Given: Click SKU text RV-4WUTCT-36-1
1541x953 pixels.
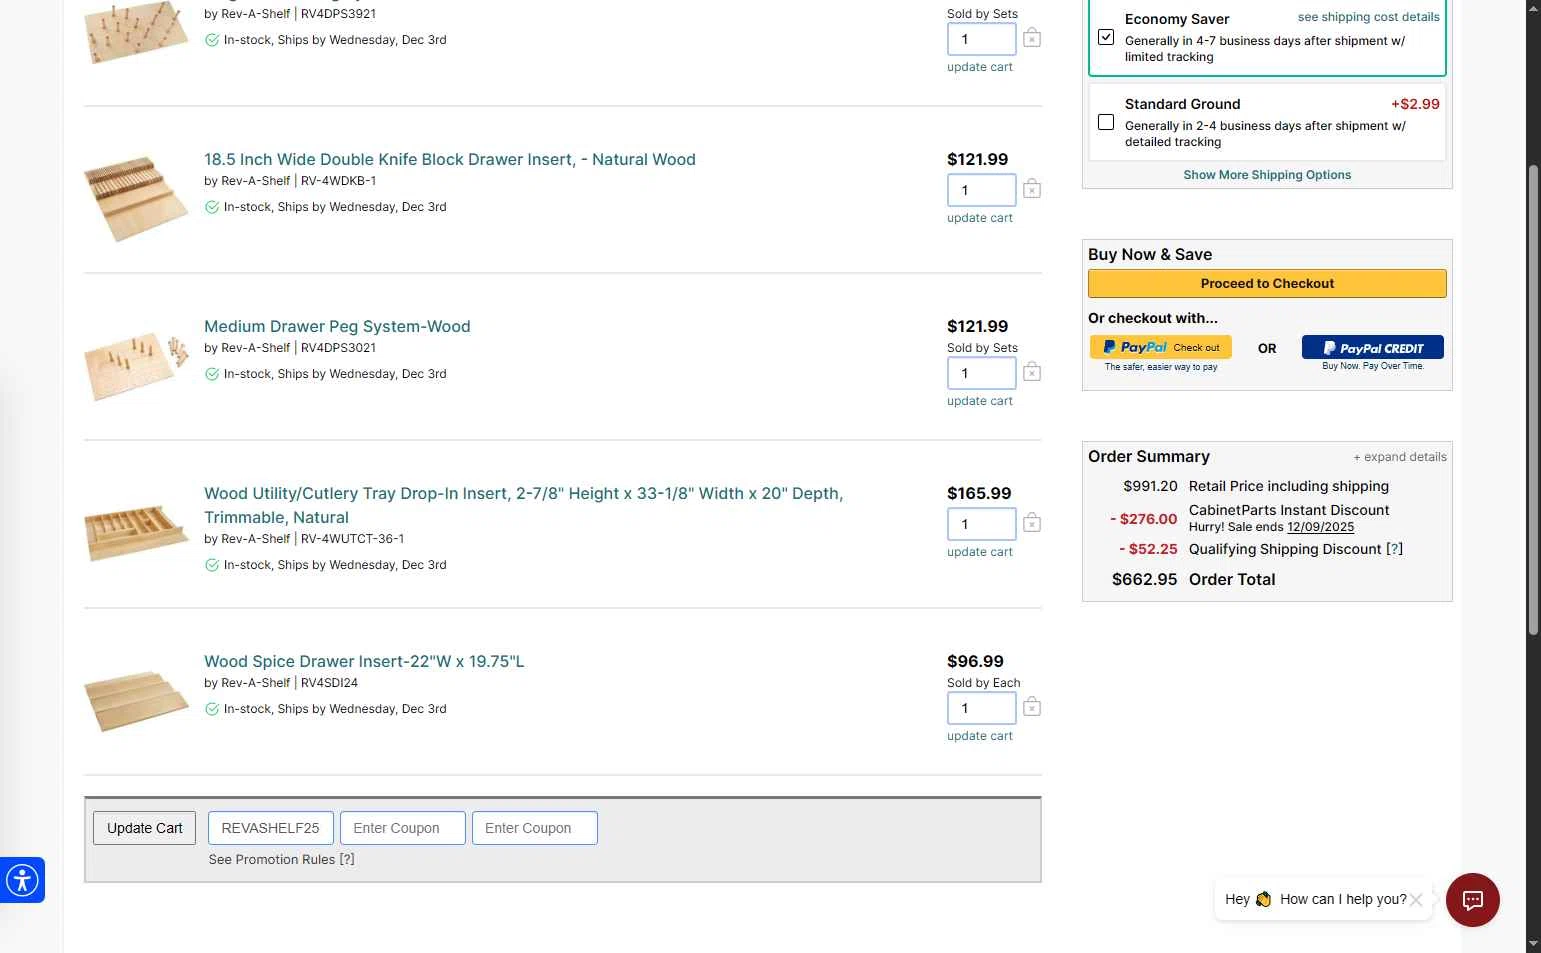Looking at the screenshot, I should (x=352, y=539).
